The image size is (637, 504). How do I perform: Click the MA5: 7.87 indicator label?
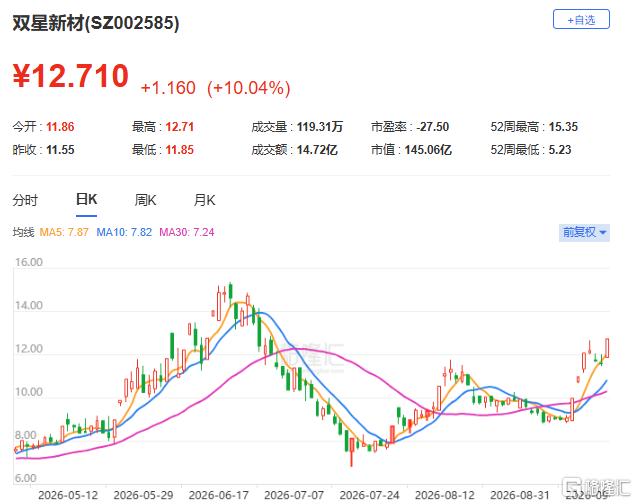pyautogui.click(x=64, y=232)
